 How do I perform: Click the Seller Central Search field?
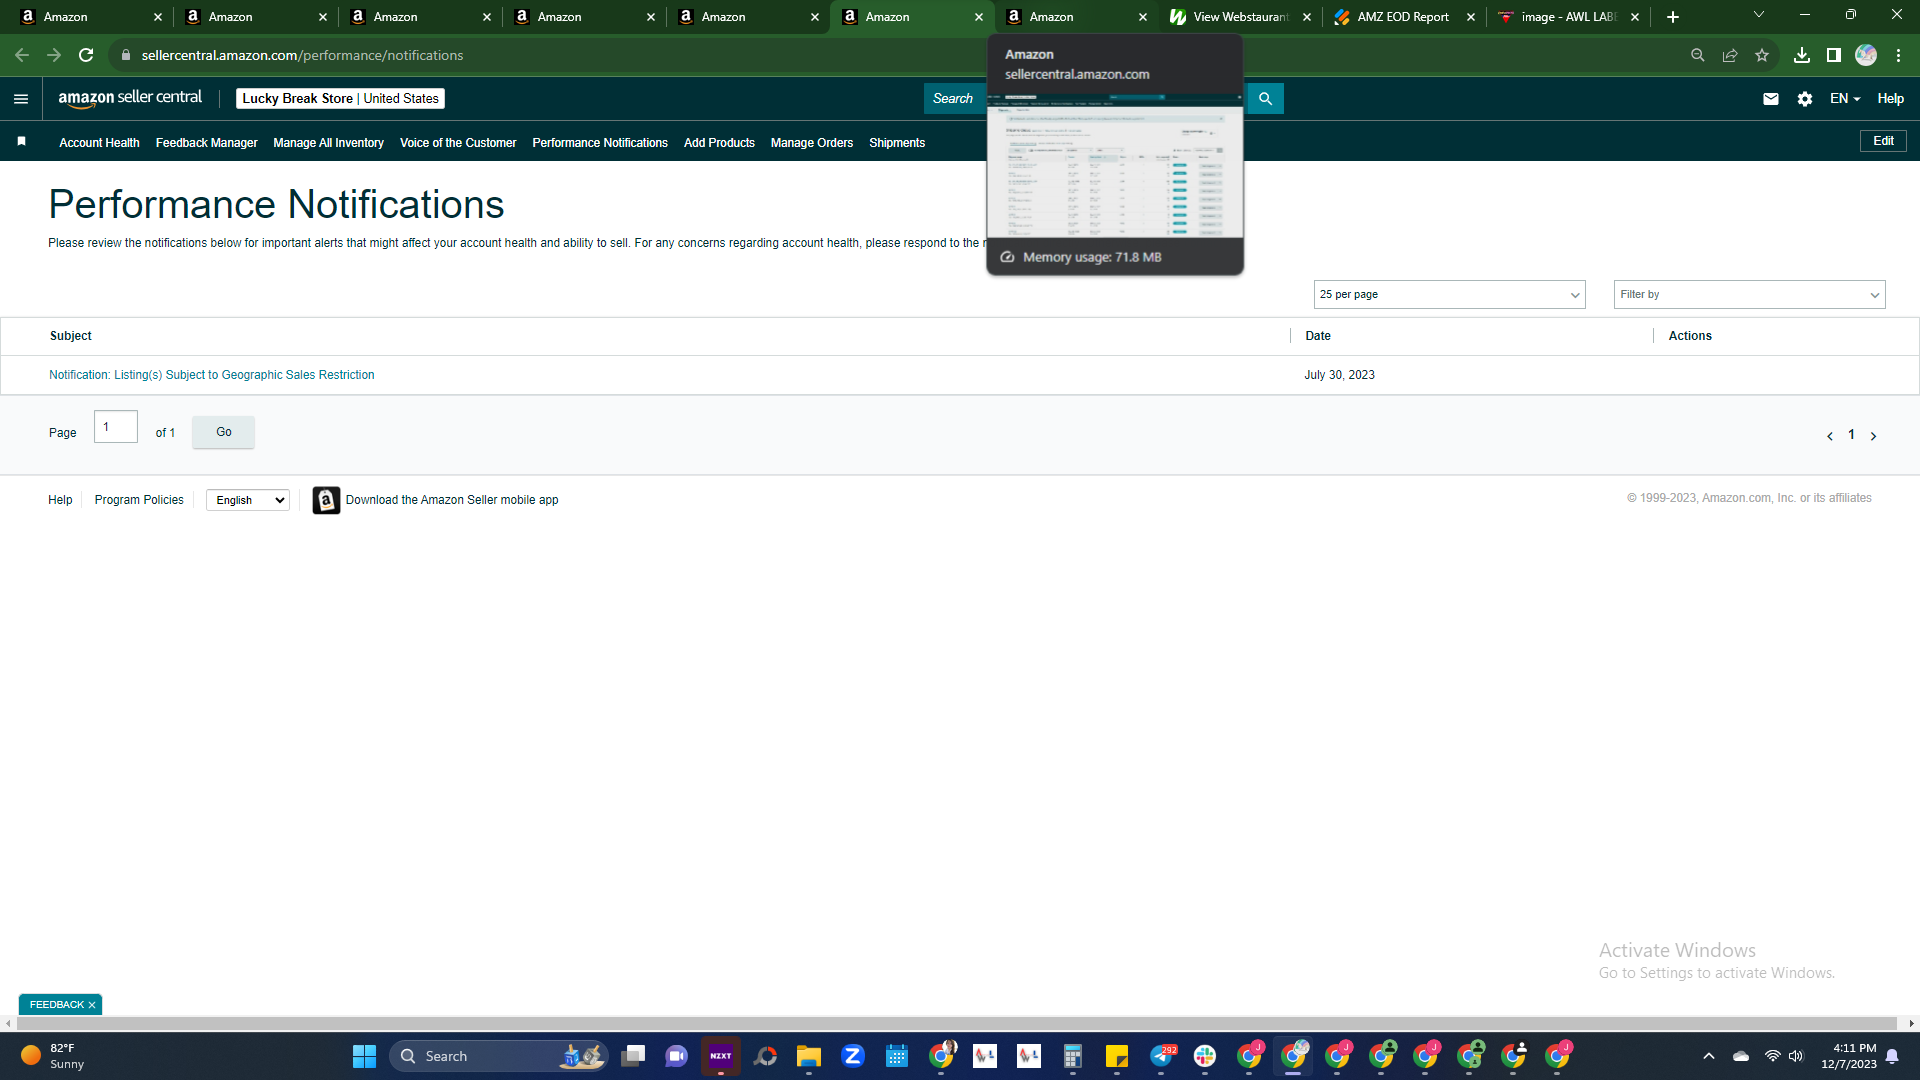click(955, 99)
